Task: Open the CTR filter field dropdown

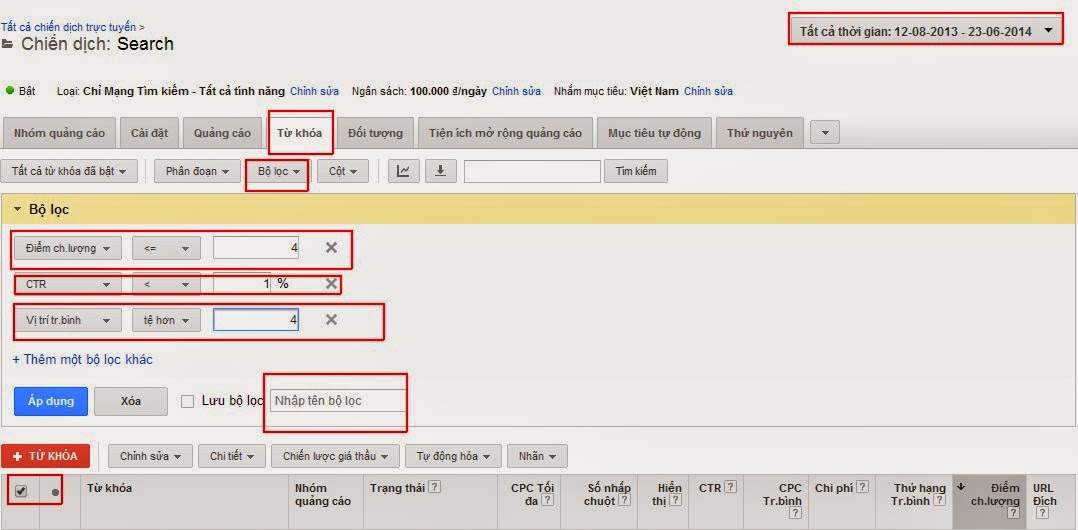Action: pos(67,284)
